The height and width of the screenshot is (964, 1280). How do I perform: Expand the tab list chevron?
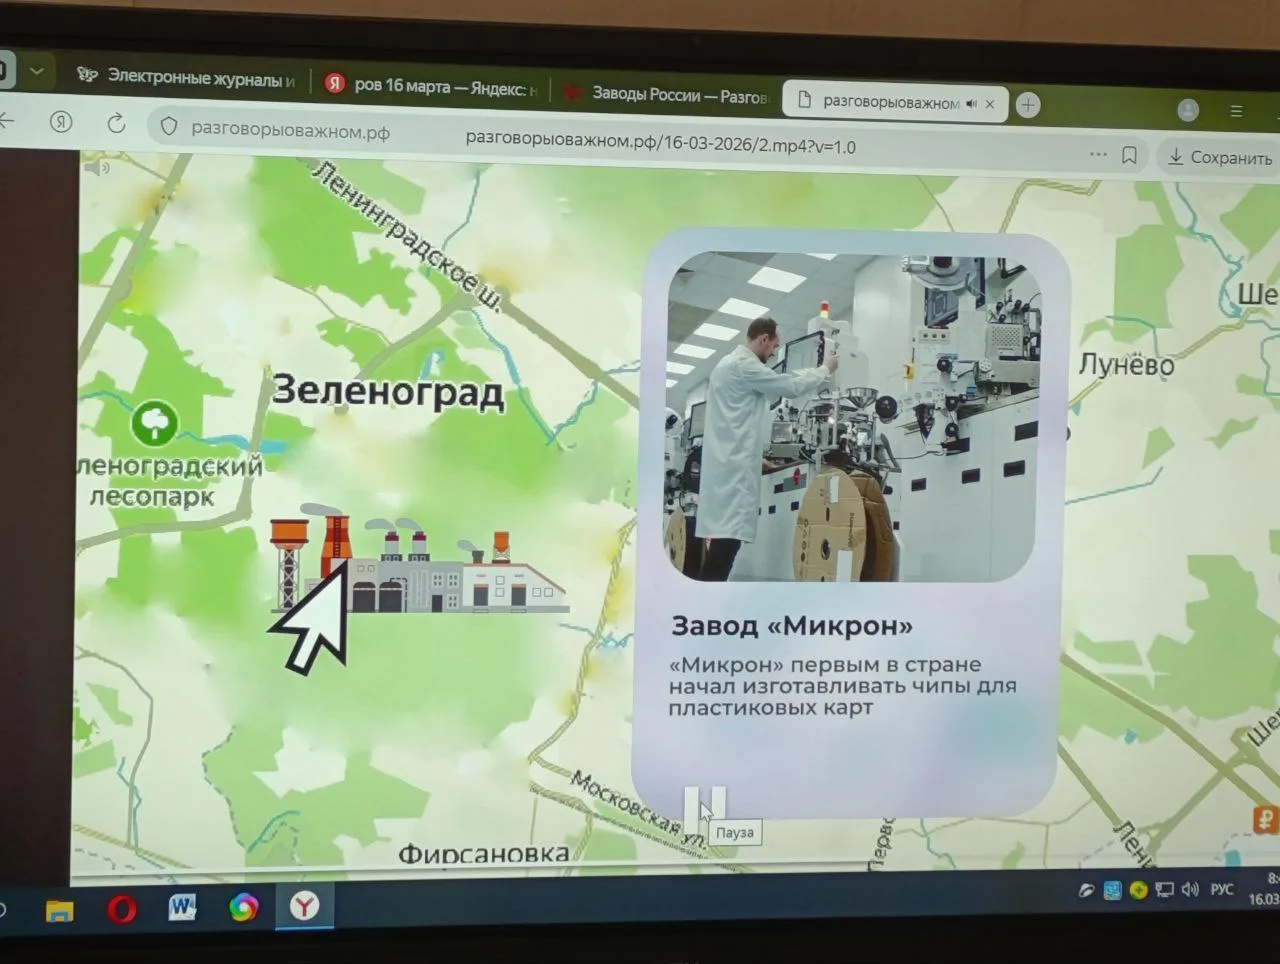click(x=36, y=71)
